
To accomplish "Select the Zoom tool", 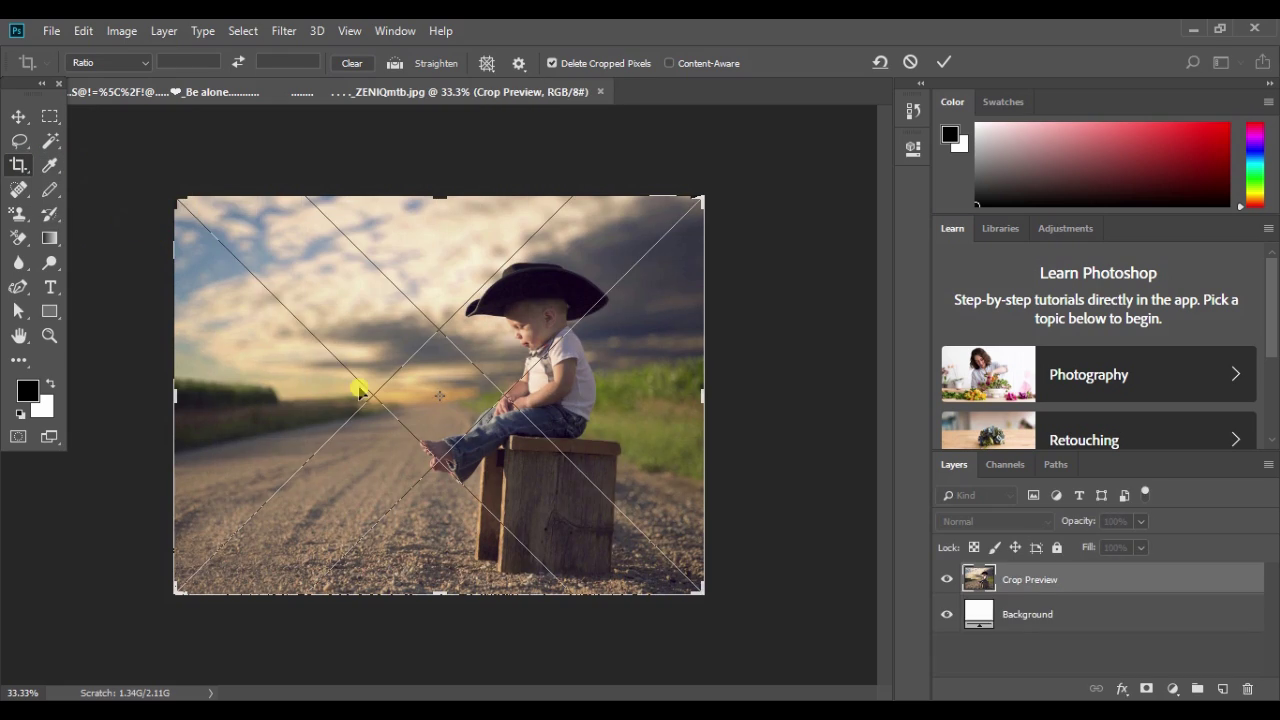I will 50,336.
